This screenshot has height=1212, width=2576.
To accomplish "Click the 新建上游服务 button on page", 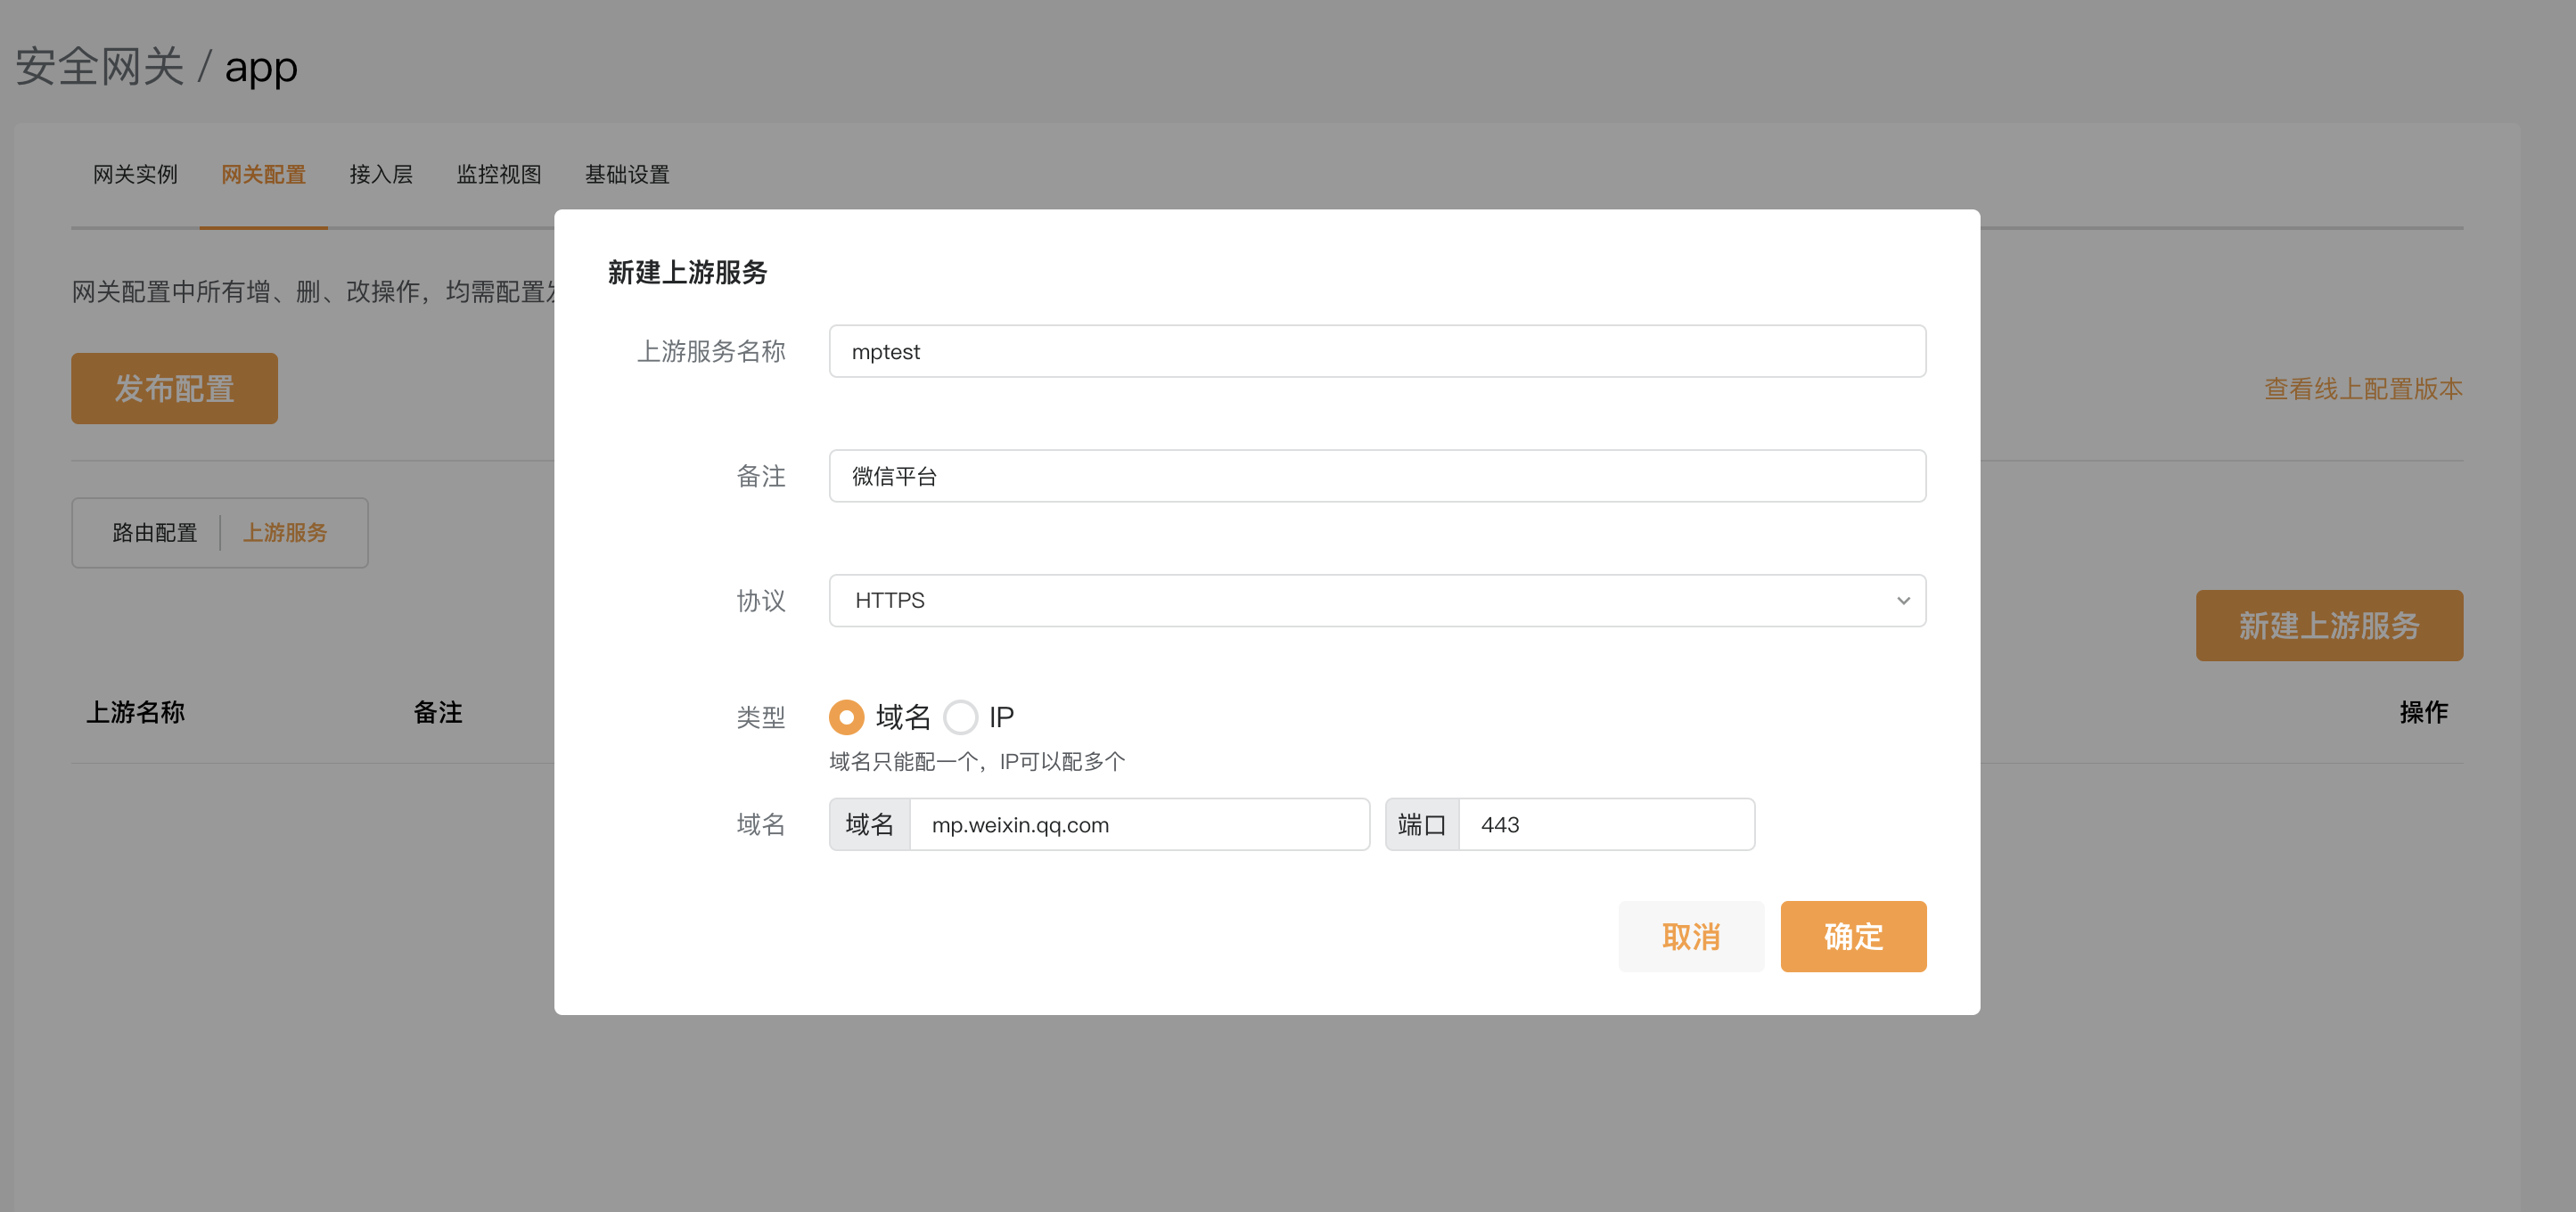I will (2328, 625).
